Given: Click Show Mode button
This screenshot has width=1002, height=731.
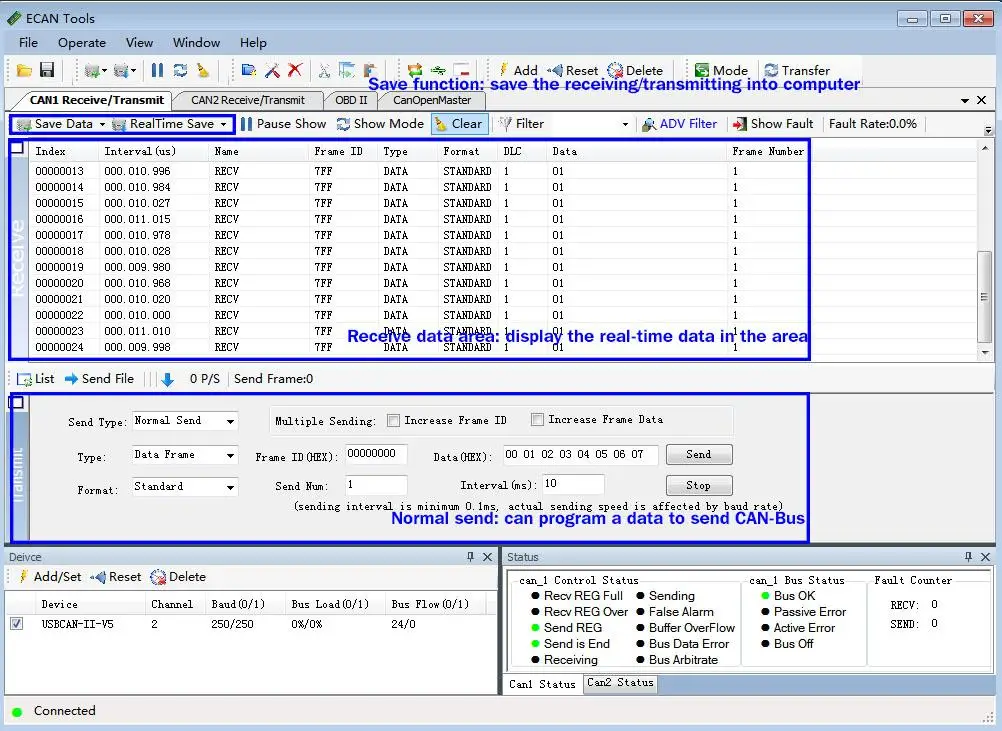Looking at the screenshot, I should click(x=380, y=124).
